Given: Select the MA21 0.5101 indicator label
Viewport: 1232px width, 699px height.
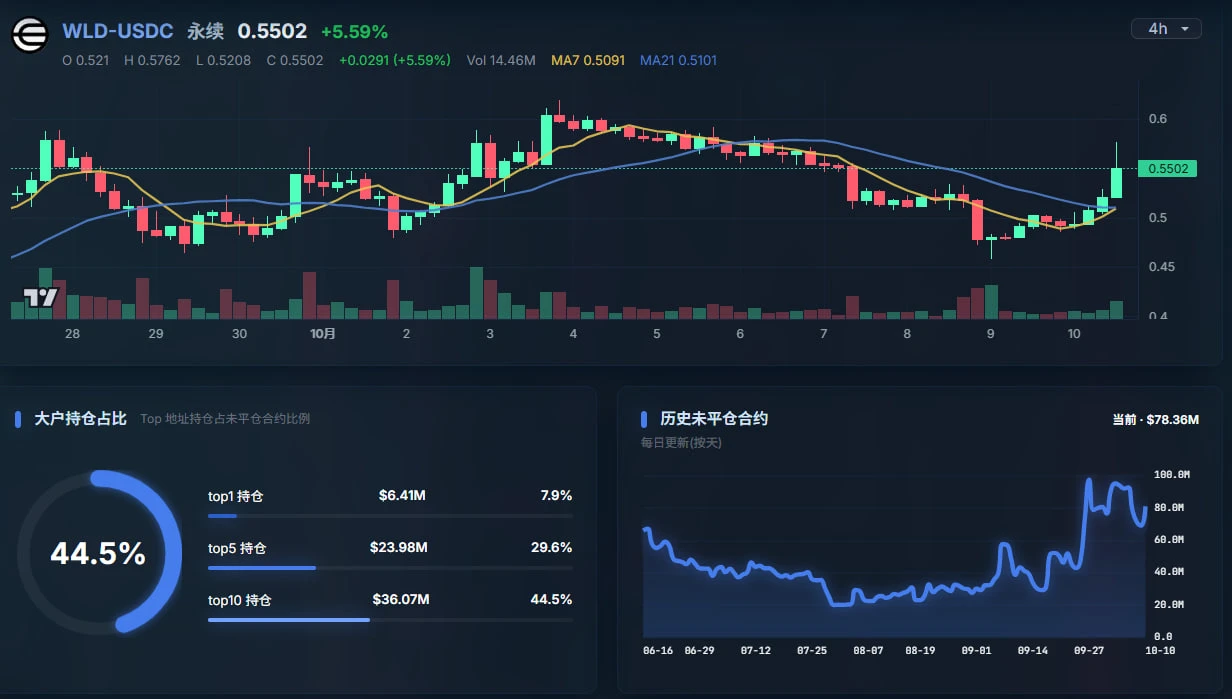Looking at the screenshot, I should [x=678, y=60].
